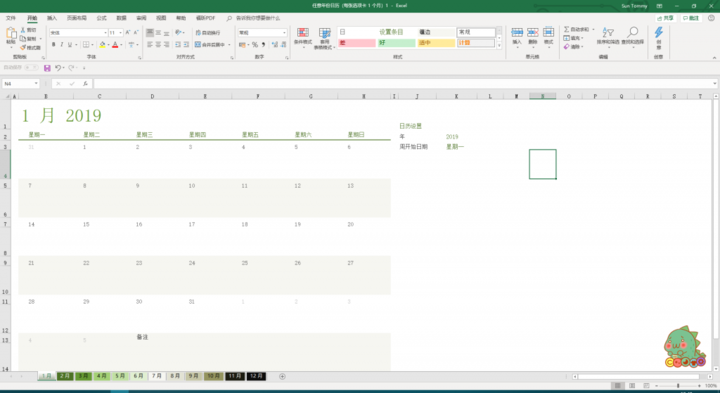
Task: Click the decrease font size icon
Action: (x=136, y=33)
